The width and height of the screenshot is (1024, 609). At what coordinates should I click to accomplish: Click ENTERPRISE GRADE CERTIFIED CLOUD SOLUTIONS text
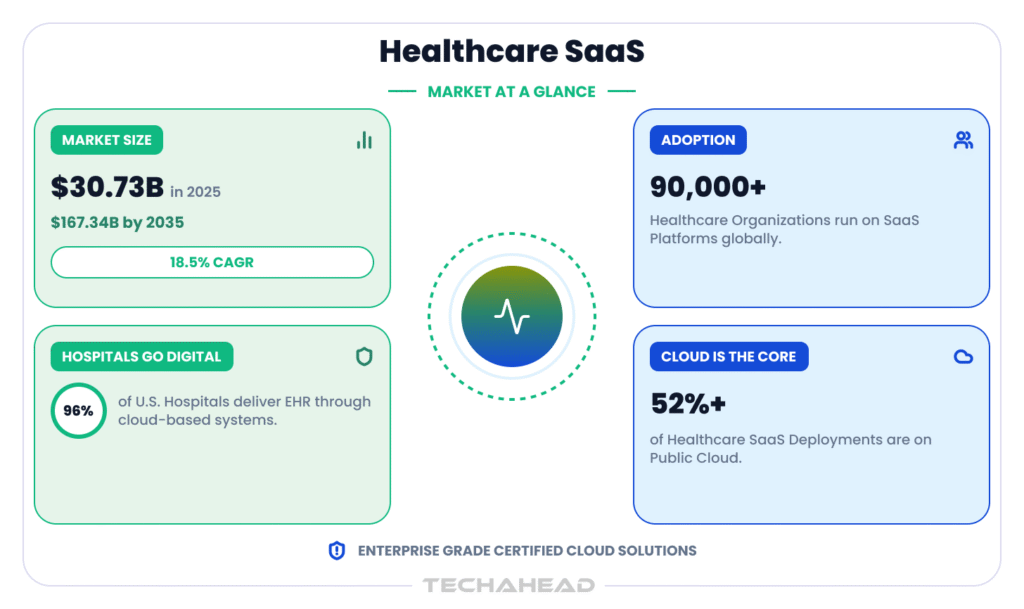pos(527,551)
